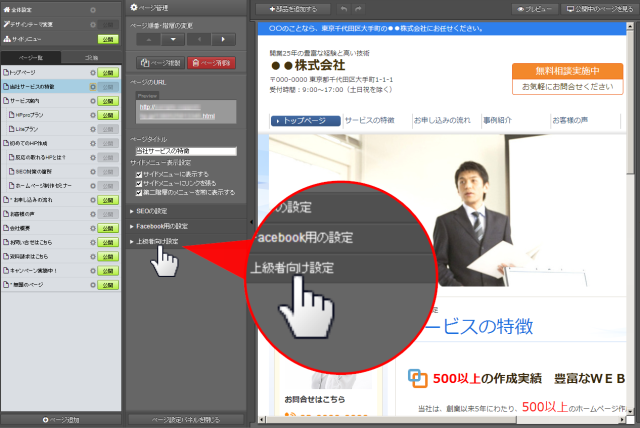
Task: Expand the Facebook用の設定 section
Action: (162, 227)
